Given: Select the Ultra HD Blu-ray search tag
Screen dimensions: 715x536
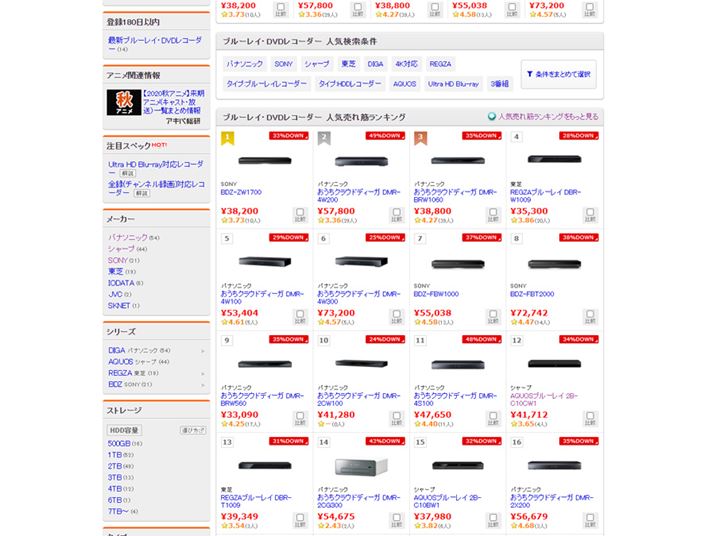Looking at the screenshot, I should (453, 84).
